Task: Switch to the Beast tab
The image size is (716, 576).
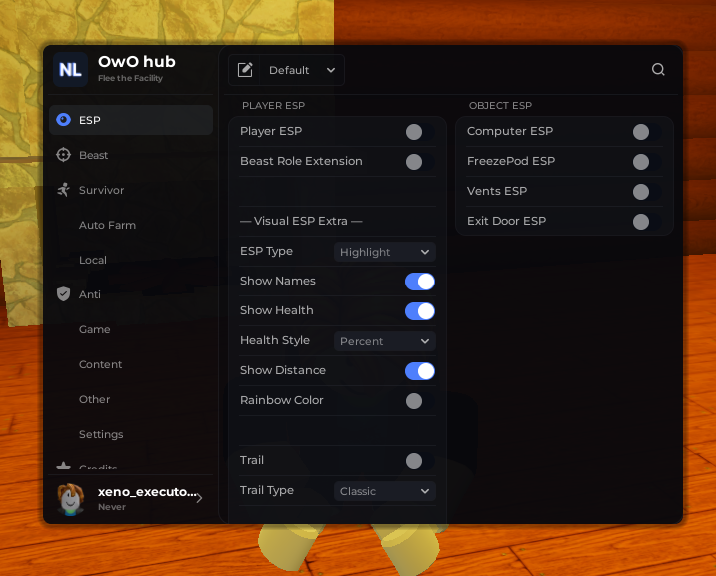Action: (x=131, y=155)
